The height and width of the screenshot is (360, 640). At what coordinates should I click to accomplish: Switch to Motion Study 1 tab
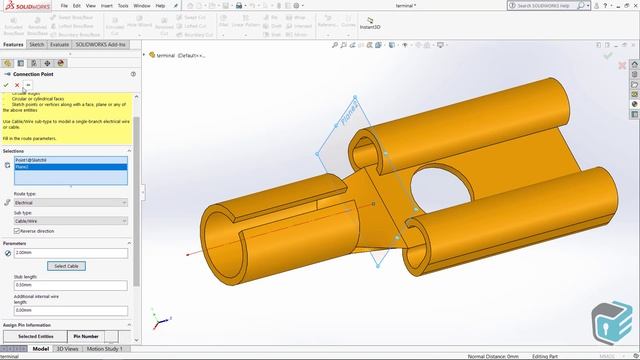tap(104, 349)
